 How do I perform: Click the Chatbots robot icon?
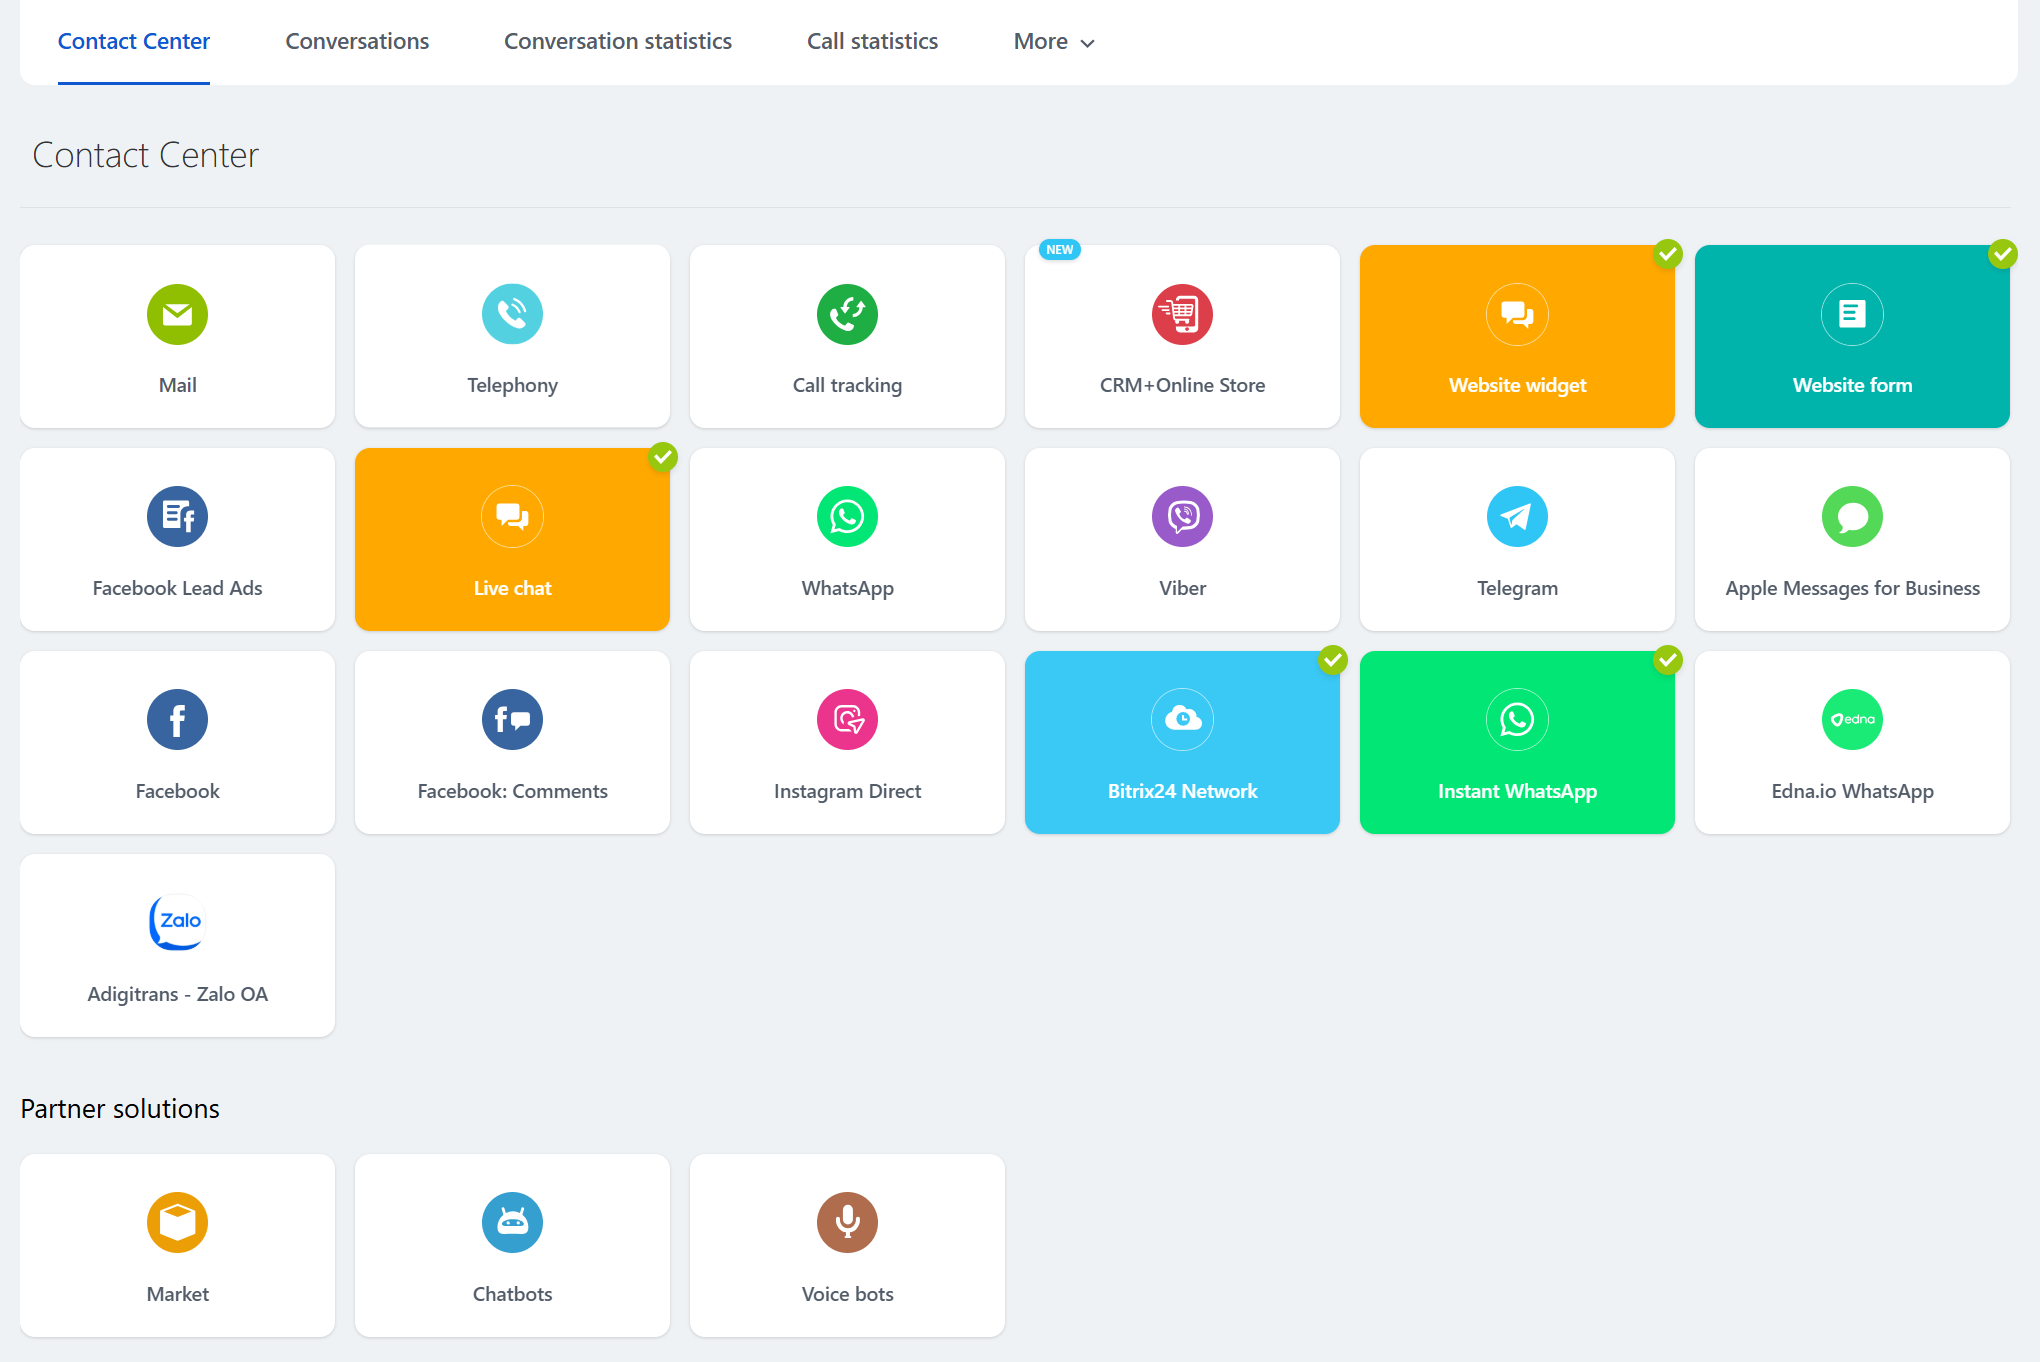point(512,1222)
